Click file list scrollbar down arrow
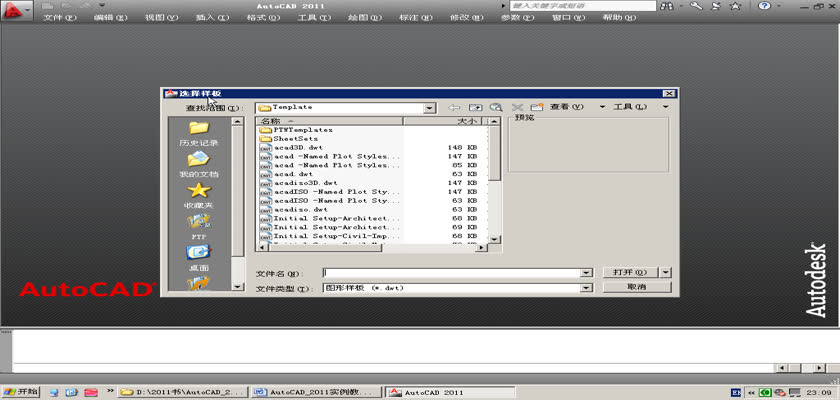Image resolution: width=840 pixels, height=400 pixels. click(495, 239)
